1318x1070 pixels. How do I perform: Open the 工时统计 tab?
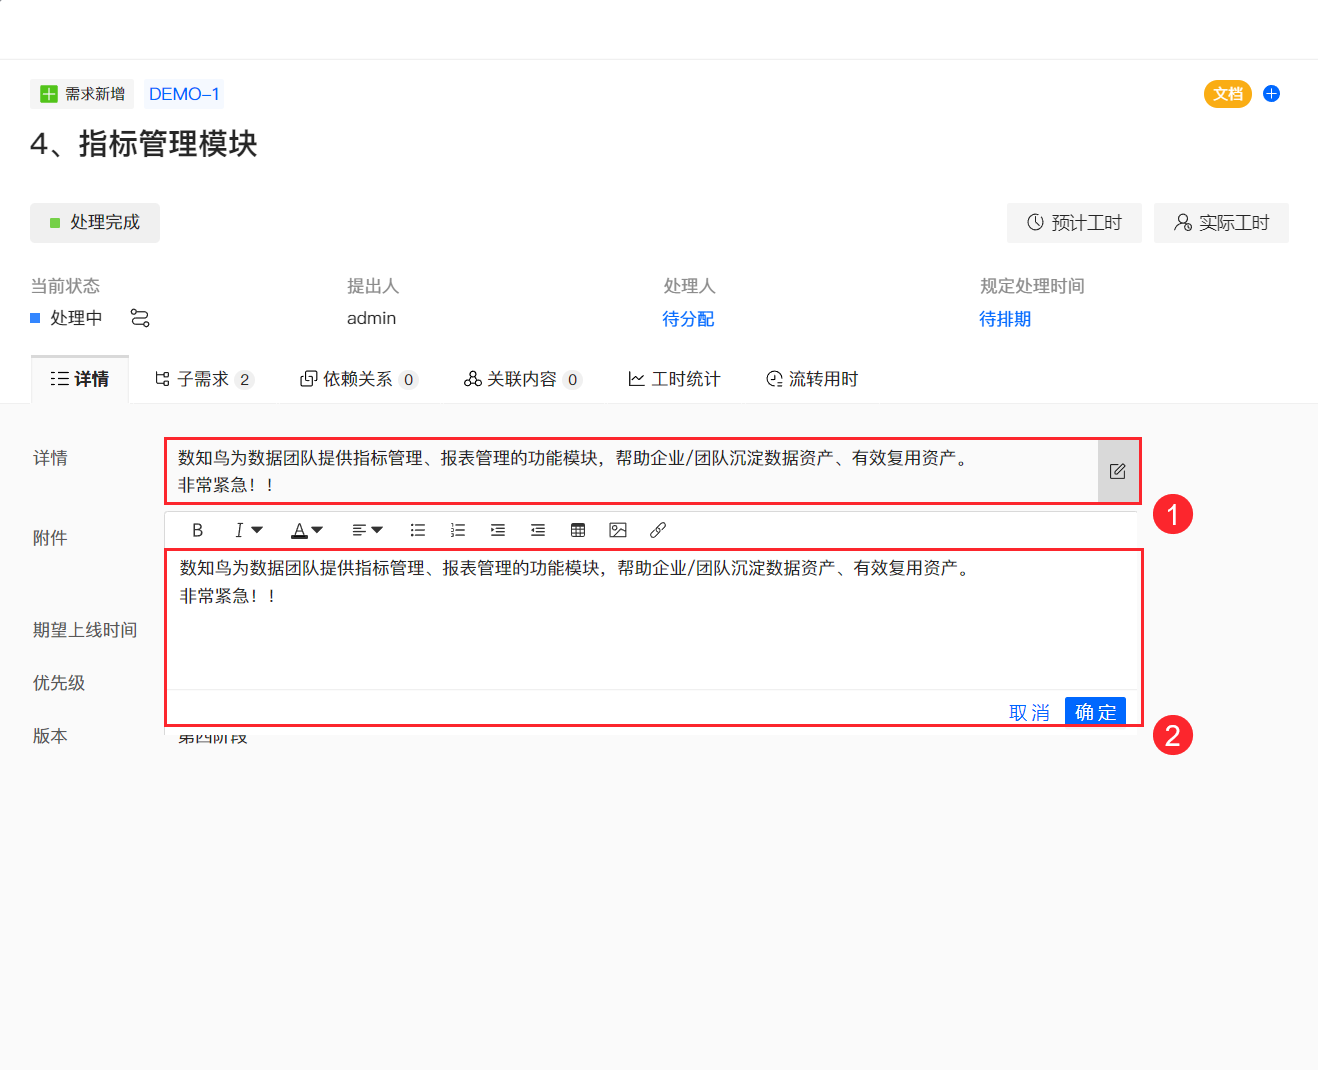(674, 378)
